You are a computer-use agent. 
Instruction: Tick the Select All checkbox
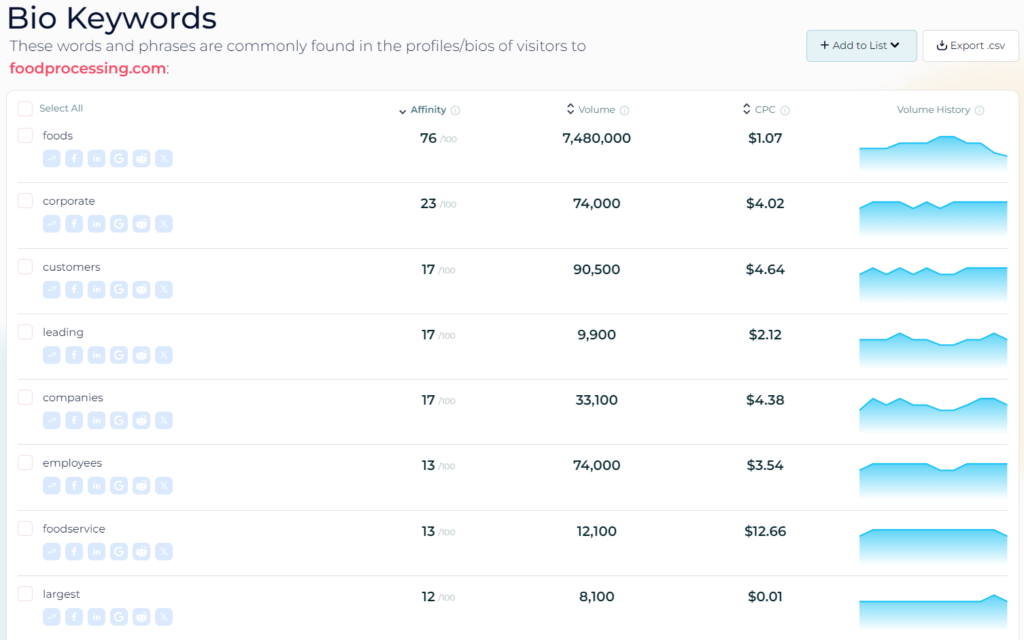pos(25,108)
